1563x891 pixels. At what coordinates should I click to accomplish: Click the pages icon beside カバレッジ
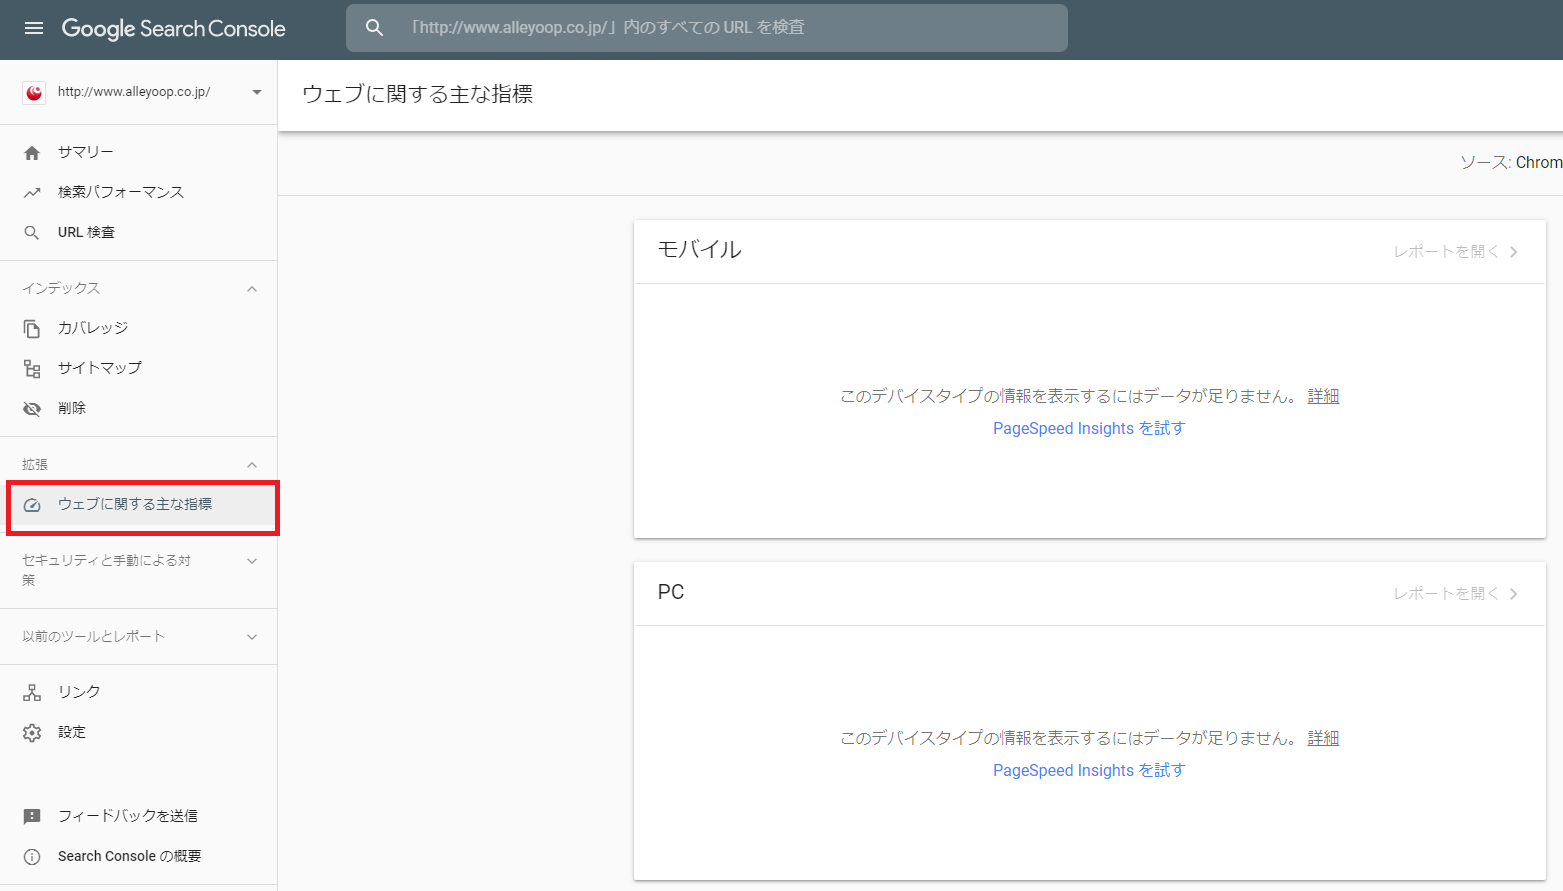[x=32, y=328]
